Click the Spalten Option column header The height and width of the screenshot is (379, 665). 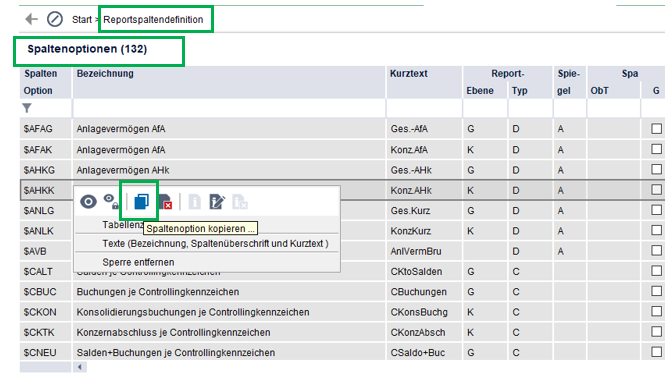[x=45, y=82]
